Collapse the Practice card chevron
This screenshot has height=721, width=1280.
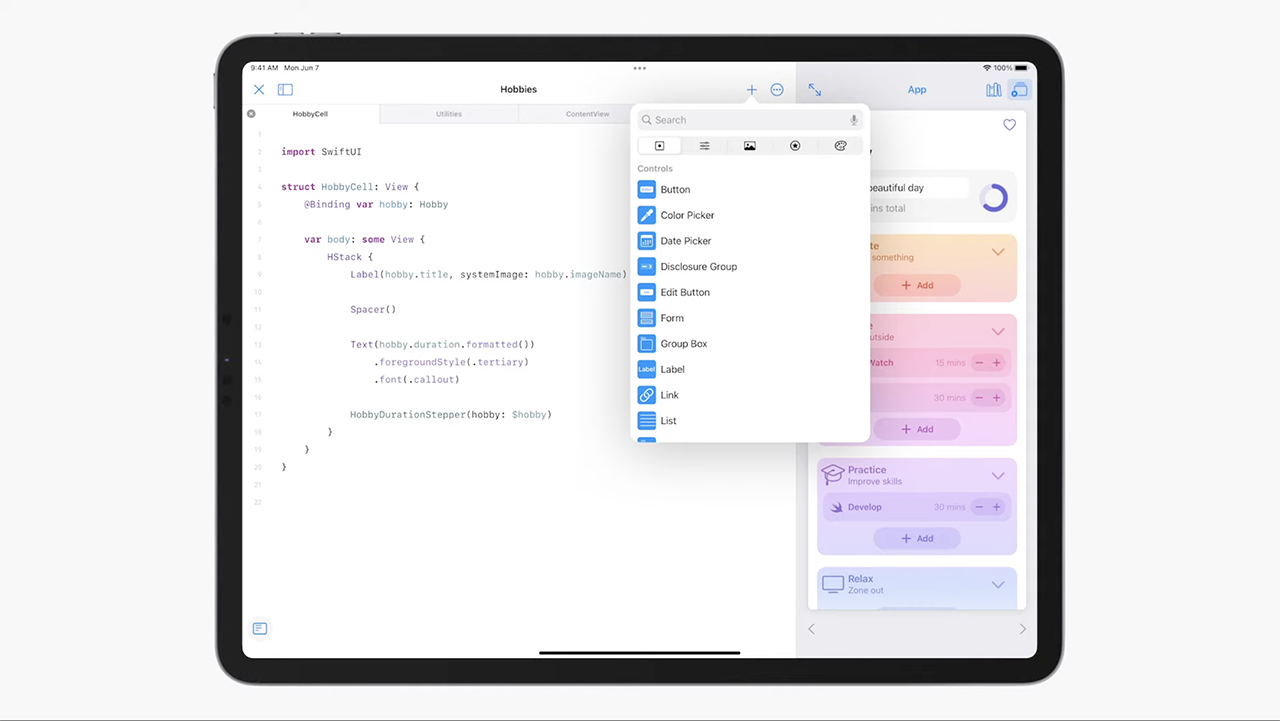click(x=998, y=476)
